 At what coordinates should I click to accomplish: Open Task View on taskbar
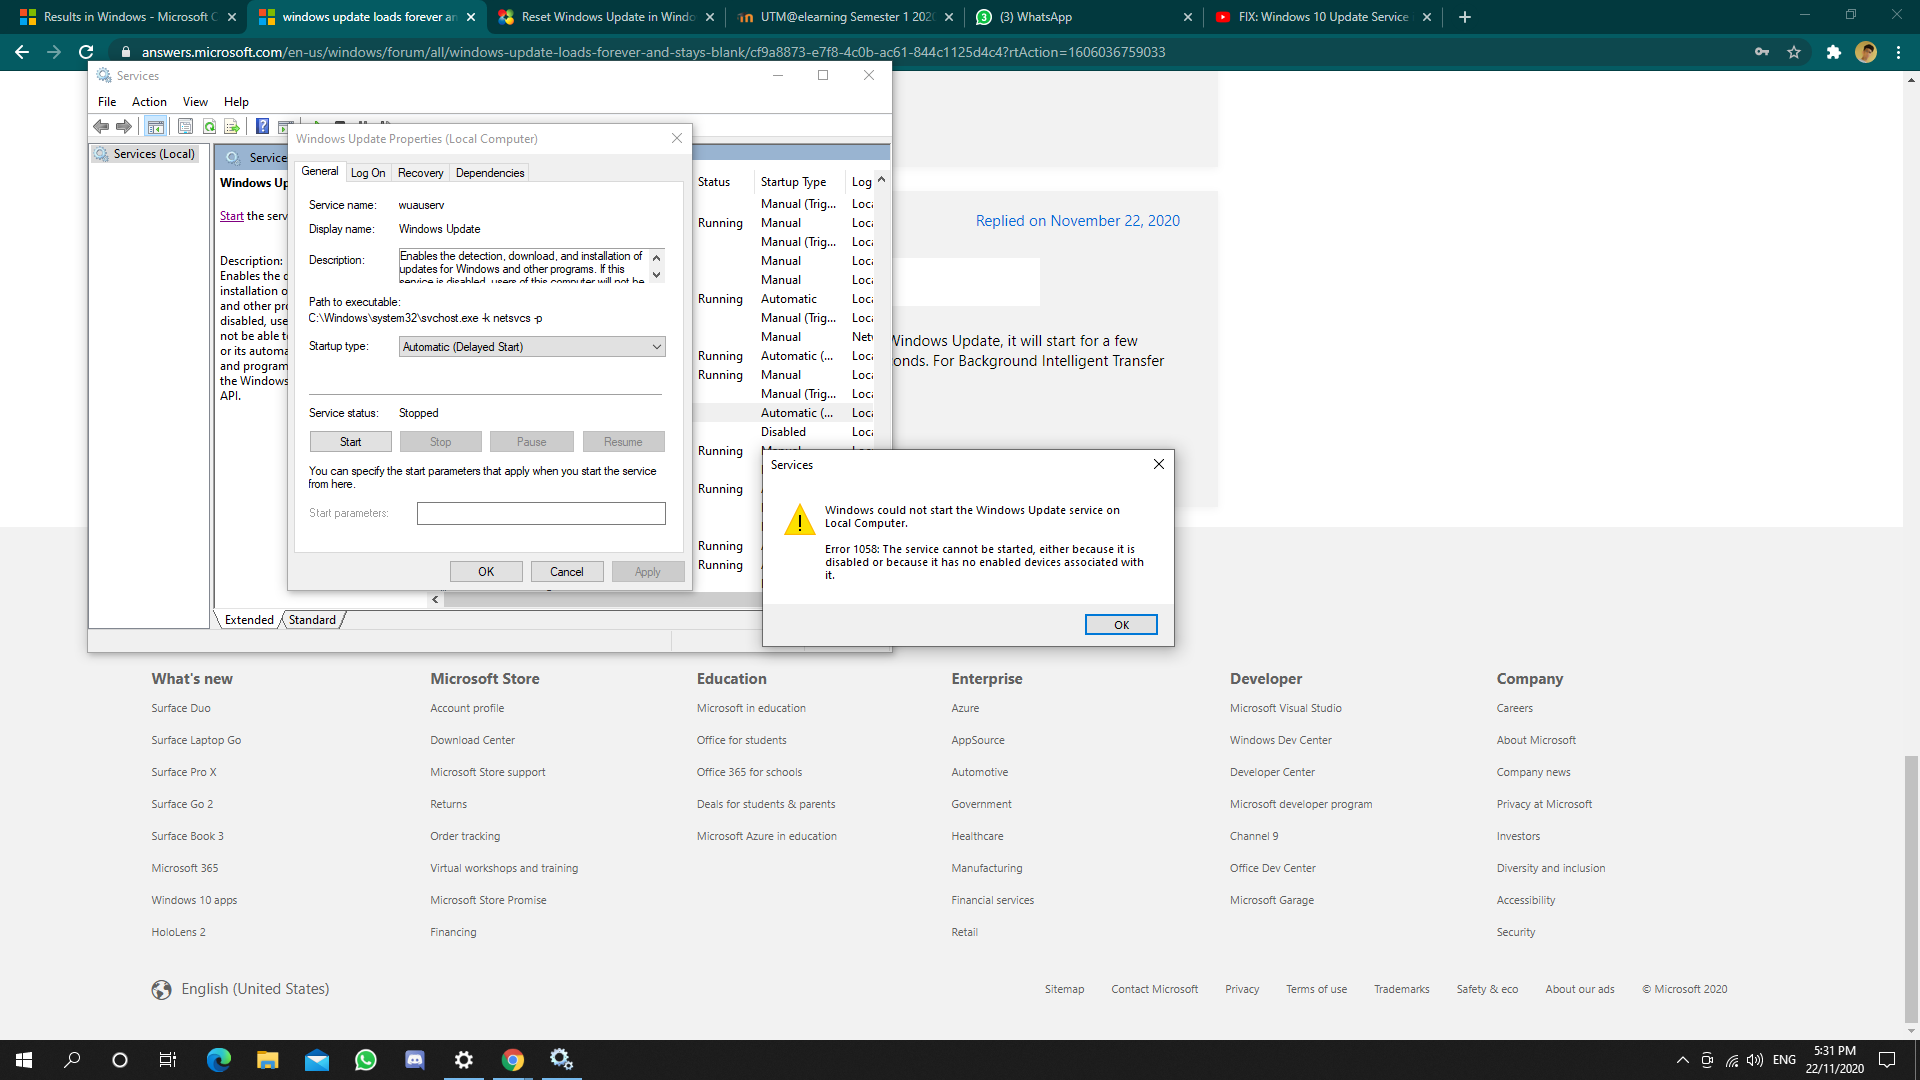[168, 1060]
